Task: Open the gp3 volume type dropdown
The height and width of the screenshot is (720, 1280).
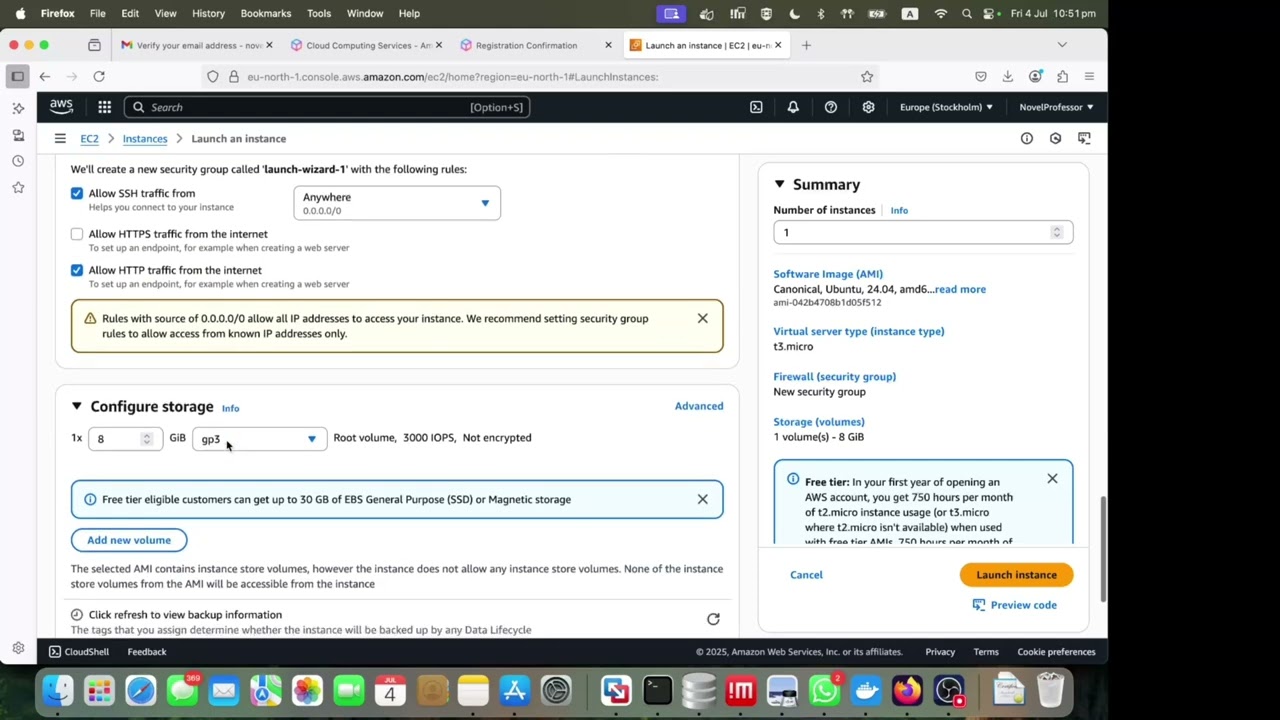Action: [x=259, y=439]
